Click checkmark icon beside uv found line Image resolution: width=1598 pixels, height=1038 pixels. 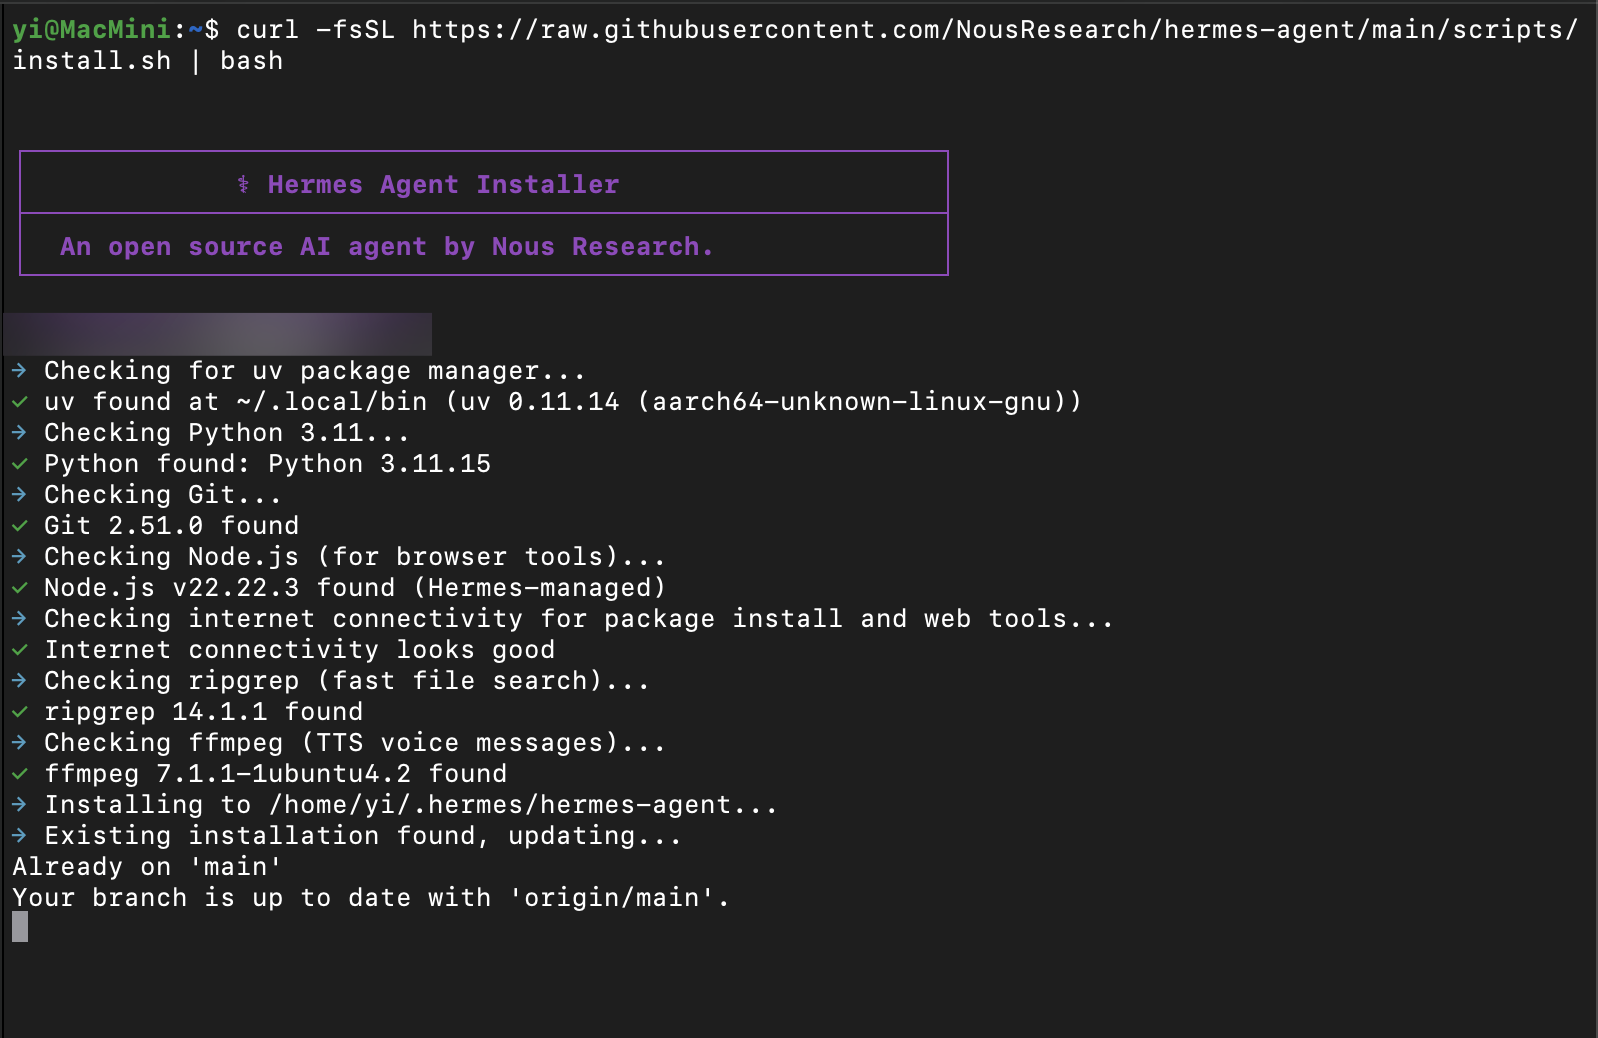tap(20, 402)
